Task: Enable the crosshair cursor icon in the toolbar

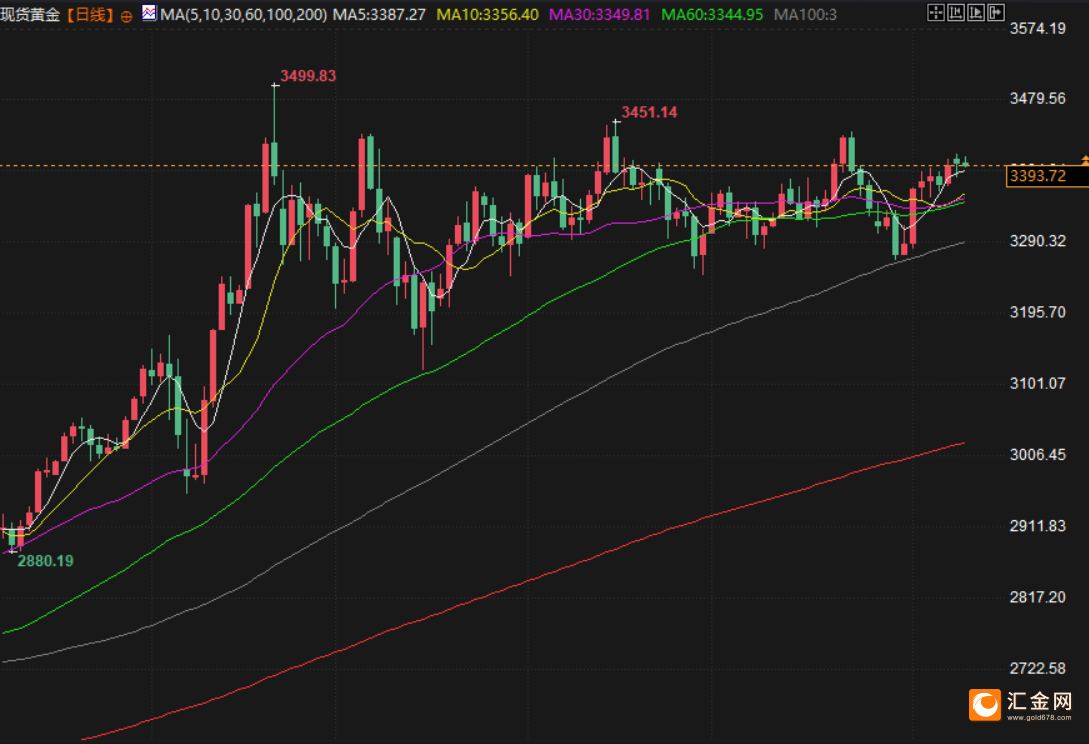Action: click(x=936, y=13)
